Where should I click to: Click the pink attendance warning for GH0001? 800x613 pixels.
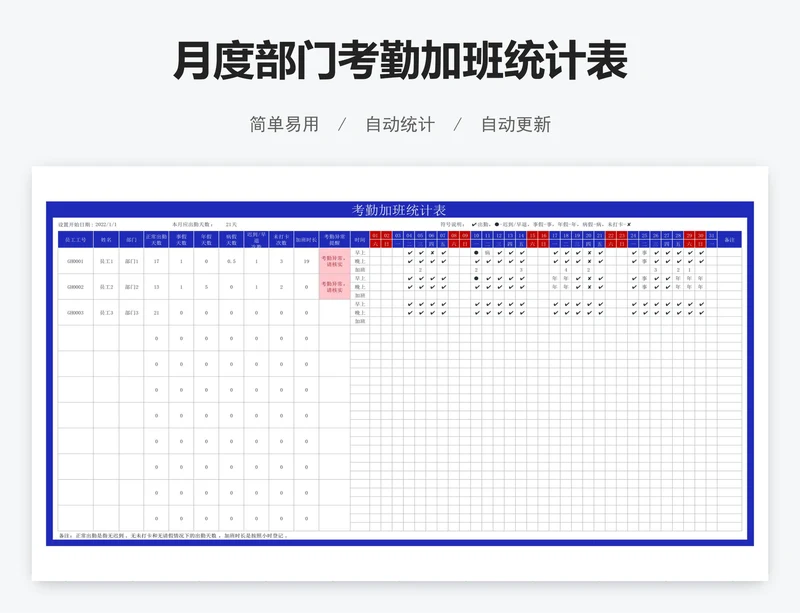pos(334,262)
